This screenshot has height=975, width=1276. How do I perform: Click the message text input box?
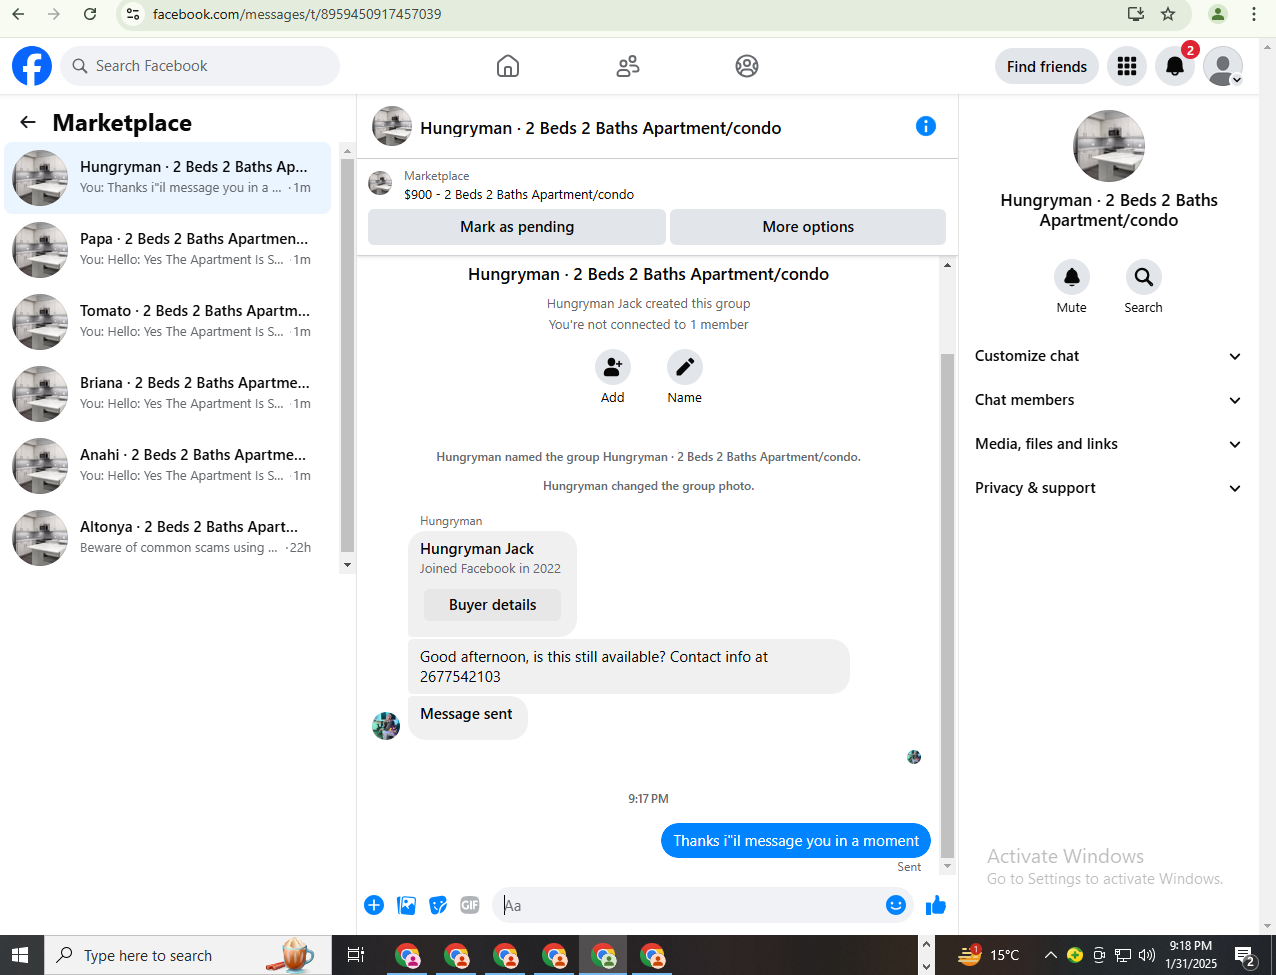click(690, 905)
